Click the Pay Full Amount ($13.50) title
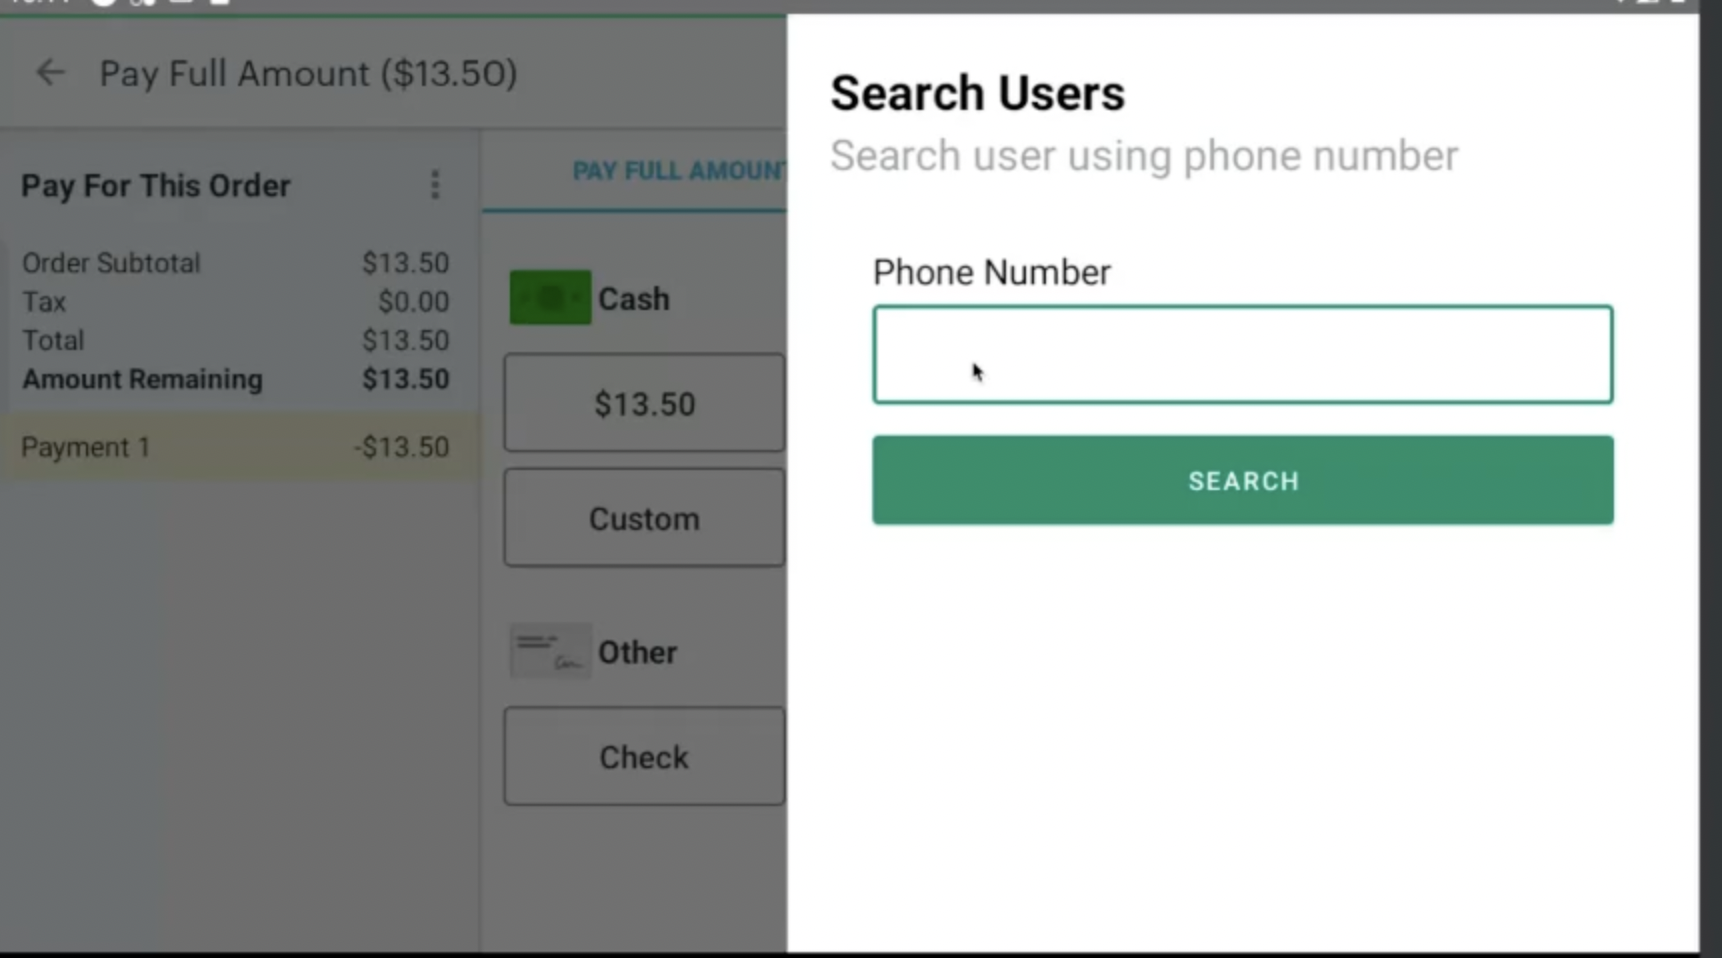The width and height of the screenshot is (1722, 958). click(308, 74)
